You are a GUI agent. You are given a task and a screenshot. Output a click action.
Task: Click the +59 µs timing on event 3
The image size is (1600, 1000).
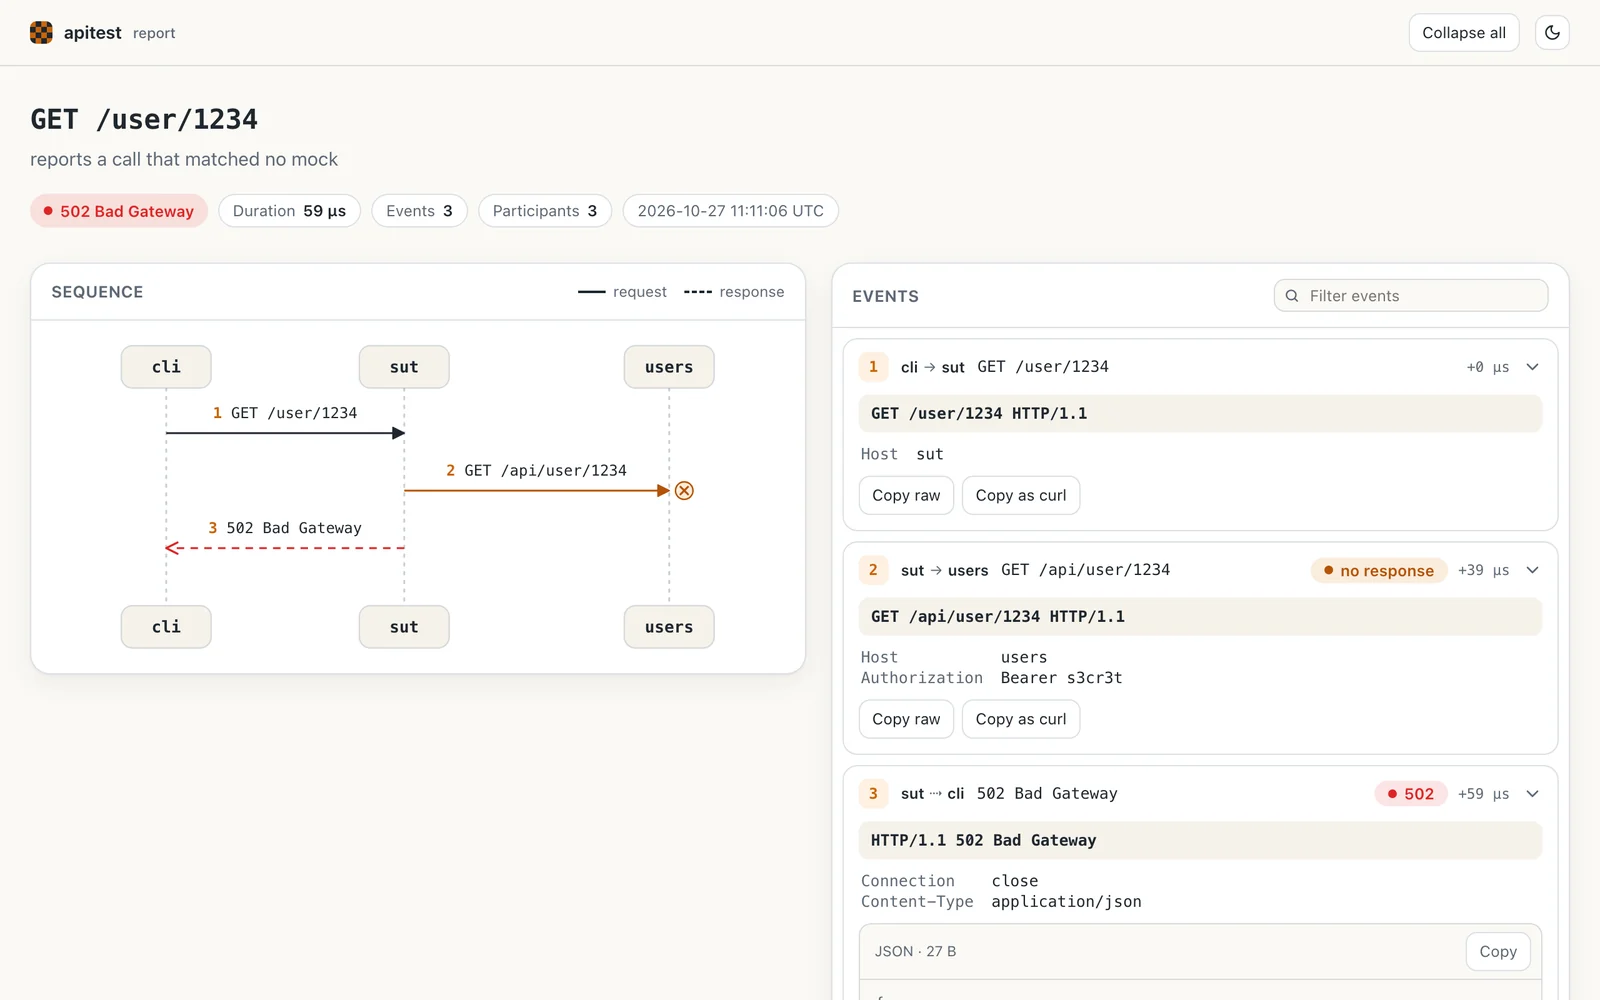1483,794
